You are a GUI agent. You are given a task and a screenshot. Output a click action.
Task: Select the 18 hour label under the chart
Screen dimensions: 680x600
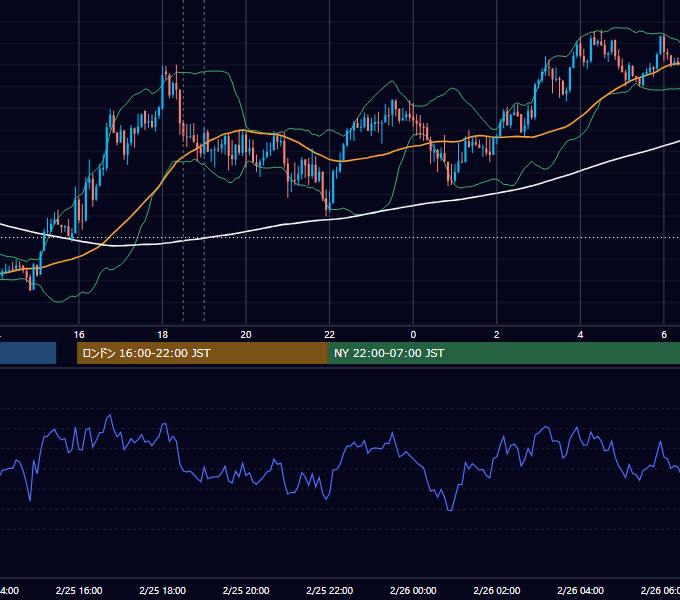click(x=163, y=335)
